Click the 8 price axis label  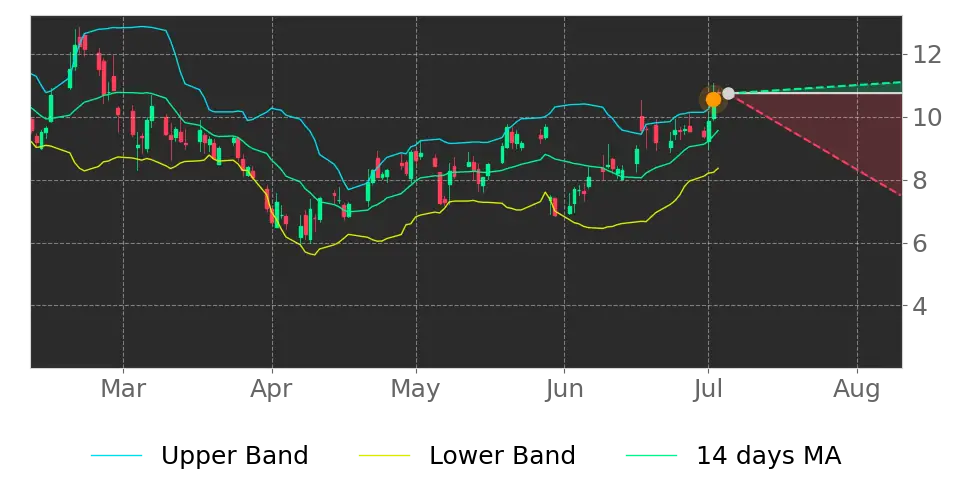coord(919,180)
